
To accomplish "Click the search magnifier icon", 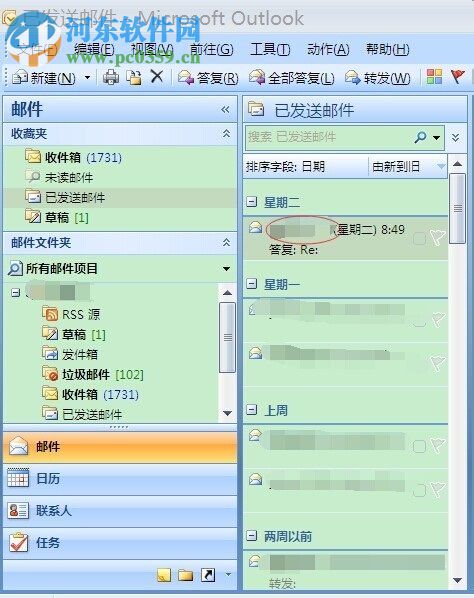I will [420, 137].
